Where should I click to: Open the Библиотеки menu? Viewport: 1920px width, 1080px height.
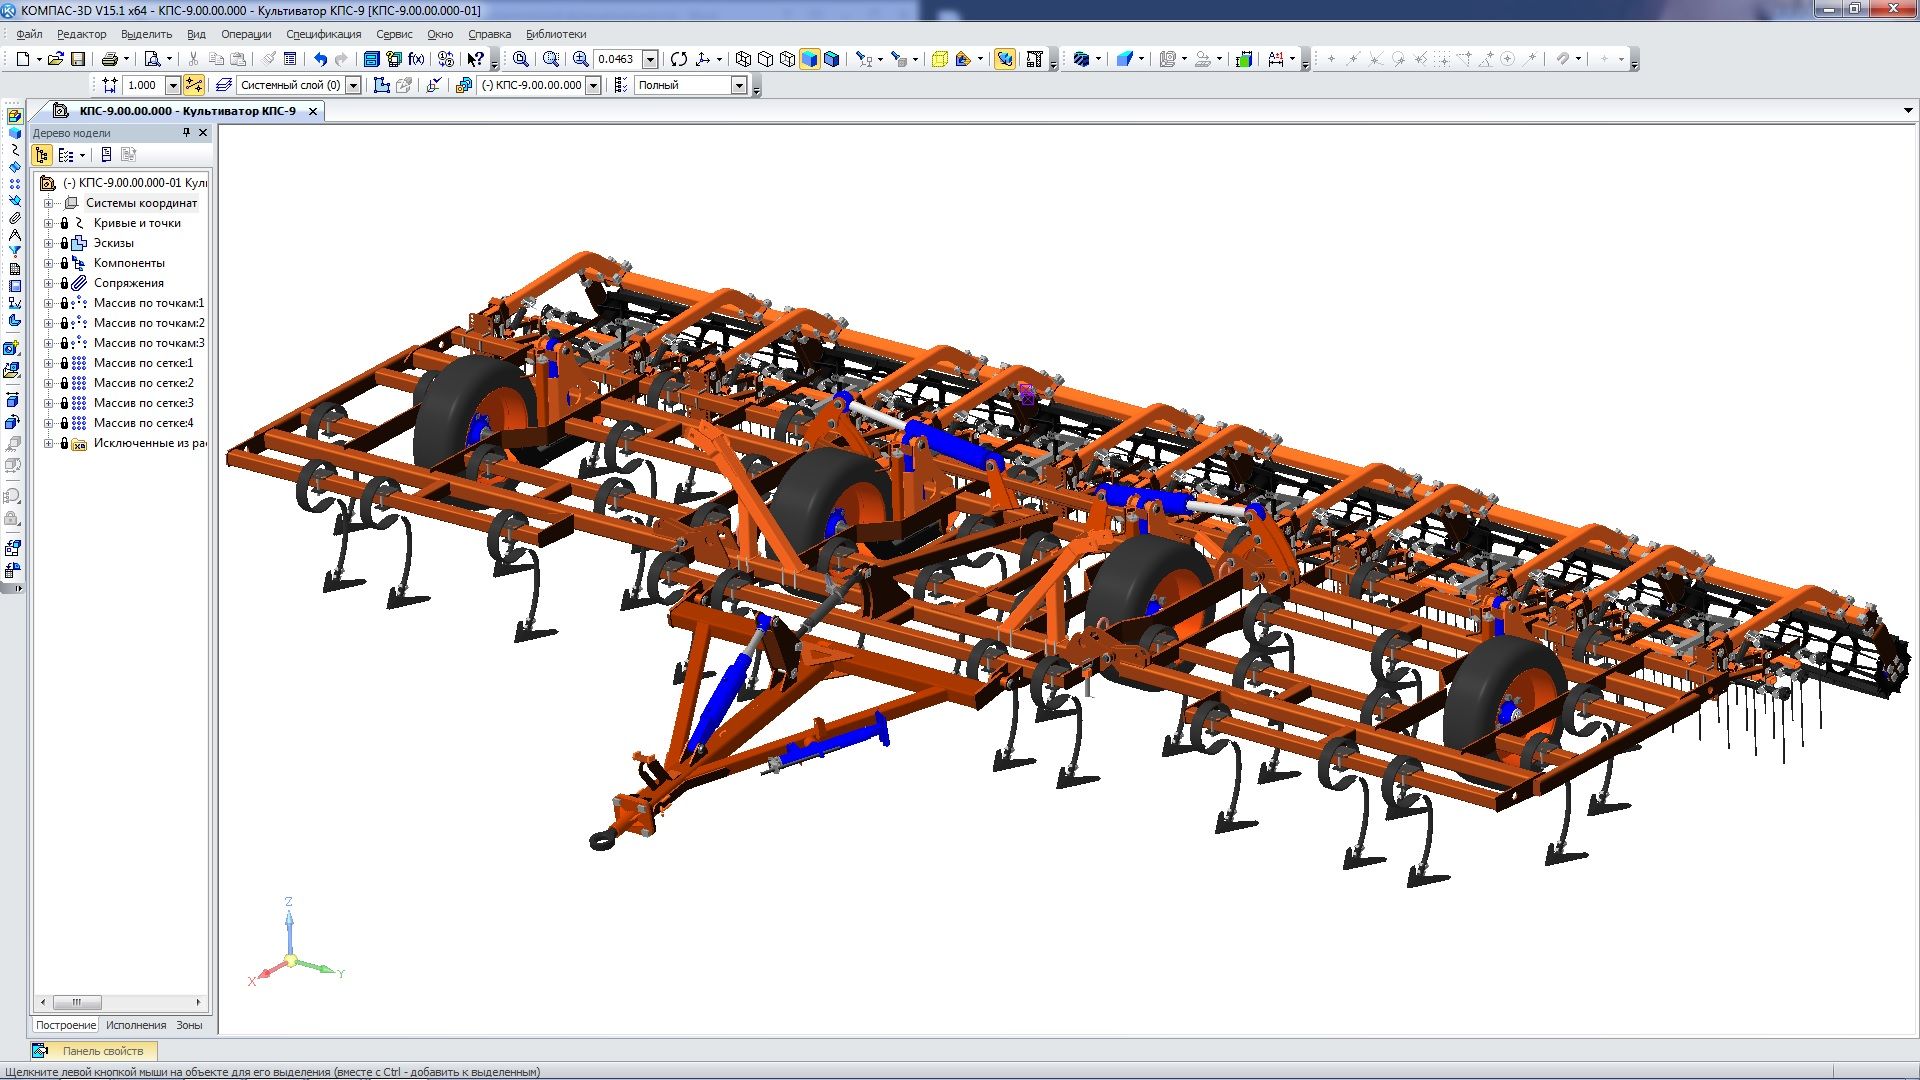click(556, 34)
